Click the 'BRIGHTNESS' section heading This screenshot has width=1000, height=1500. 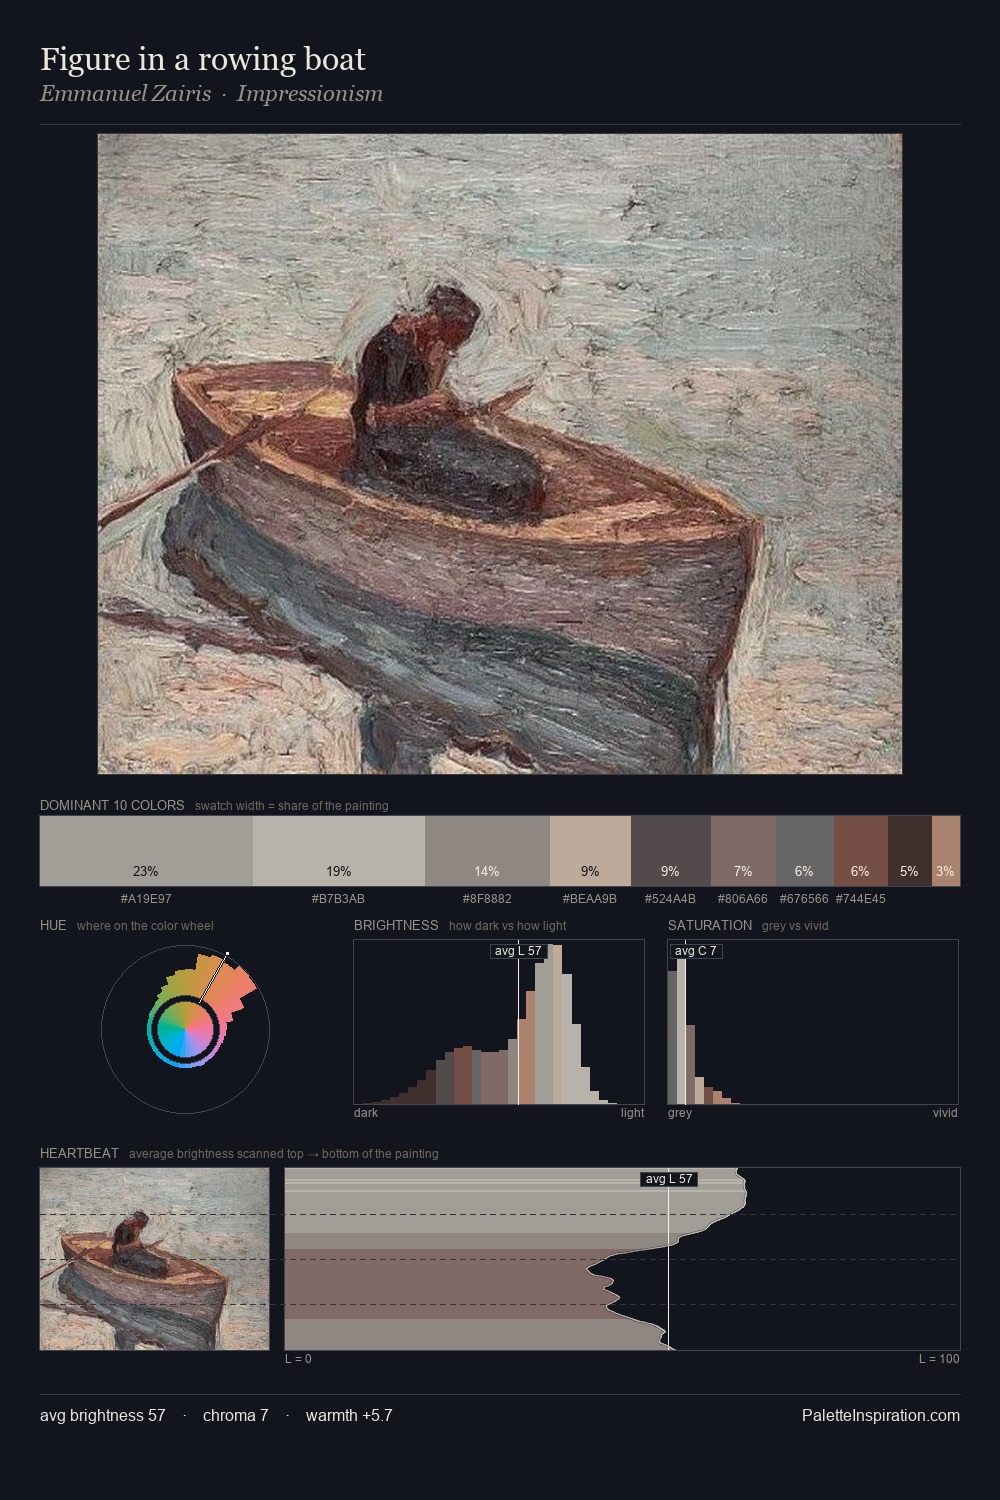[x=396, y=925]
